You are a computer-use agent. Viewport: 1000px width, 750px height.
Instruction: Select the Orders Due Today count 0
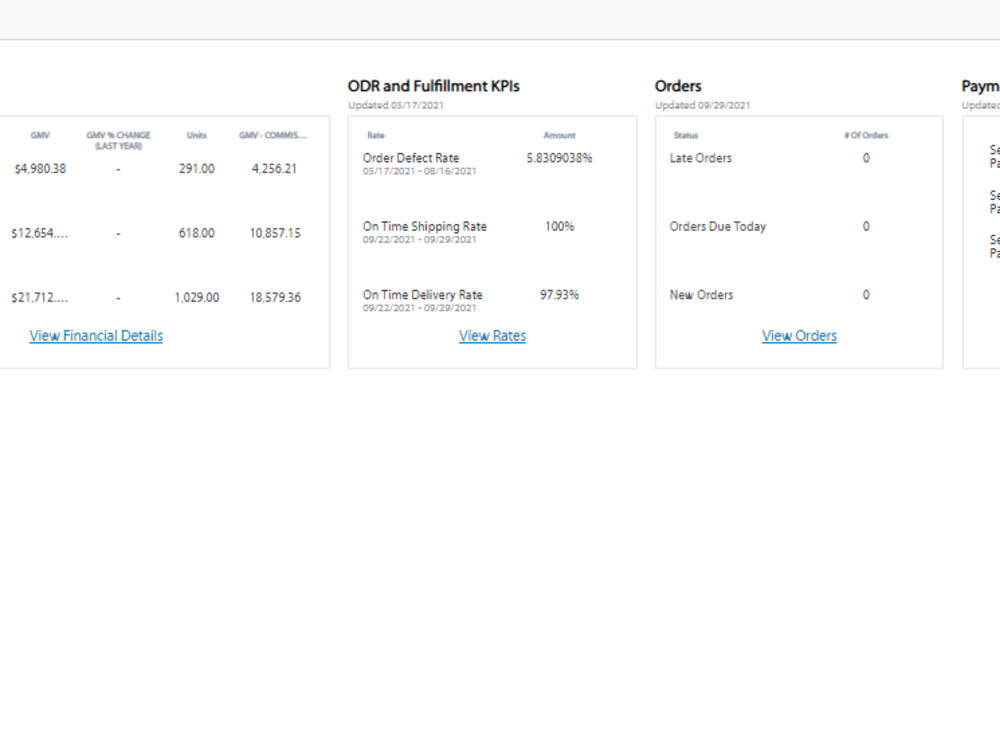click(866, 226)
